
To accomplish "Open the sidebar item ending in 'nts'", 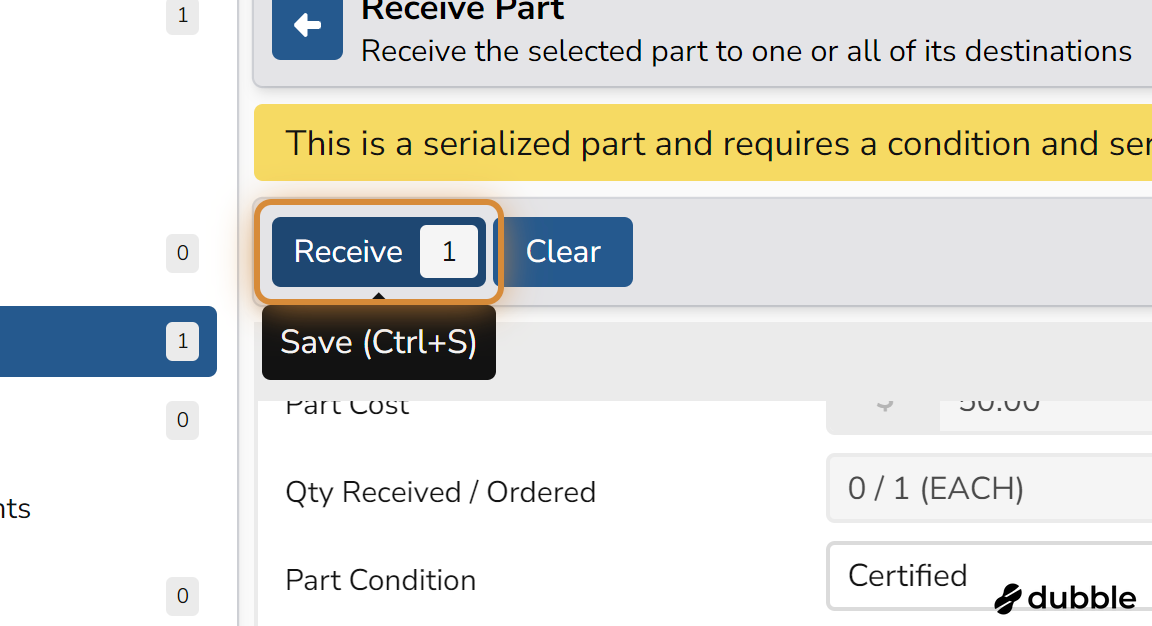I will tap(15, 508).
